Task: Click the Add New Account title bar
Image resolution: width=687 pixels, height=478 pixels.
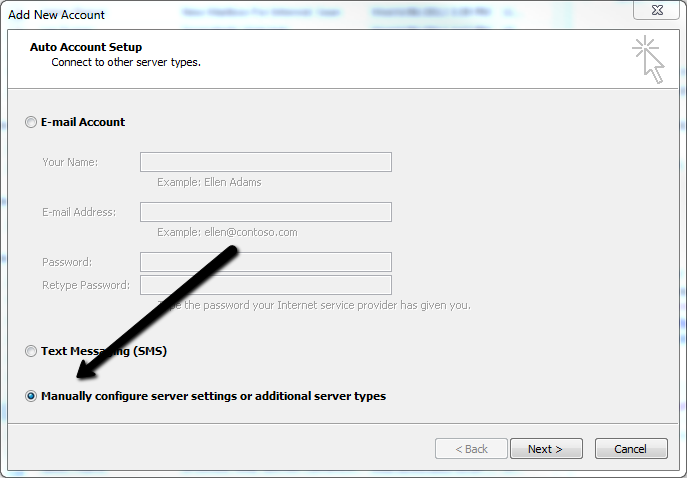Action: (x=300, y=14)
